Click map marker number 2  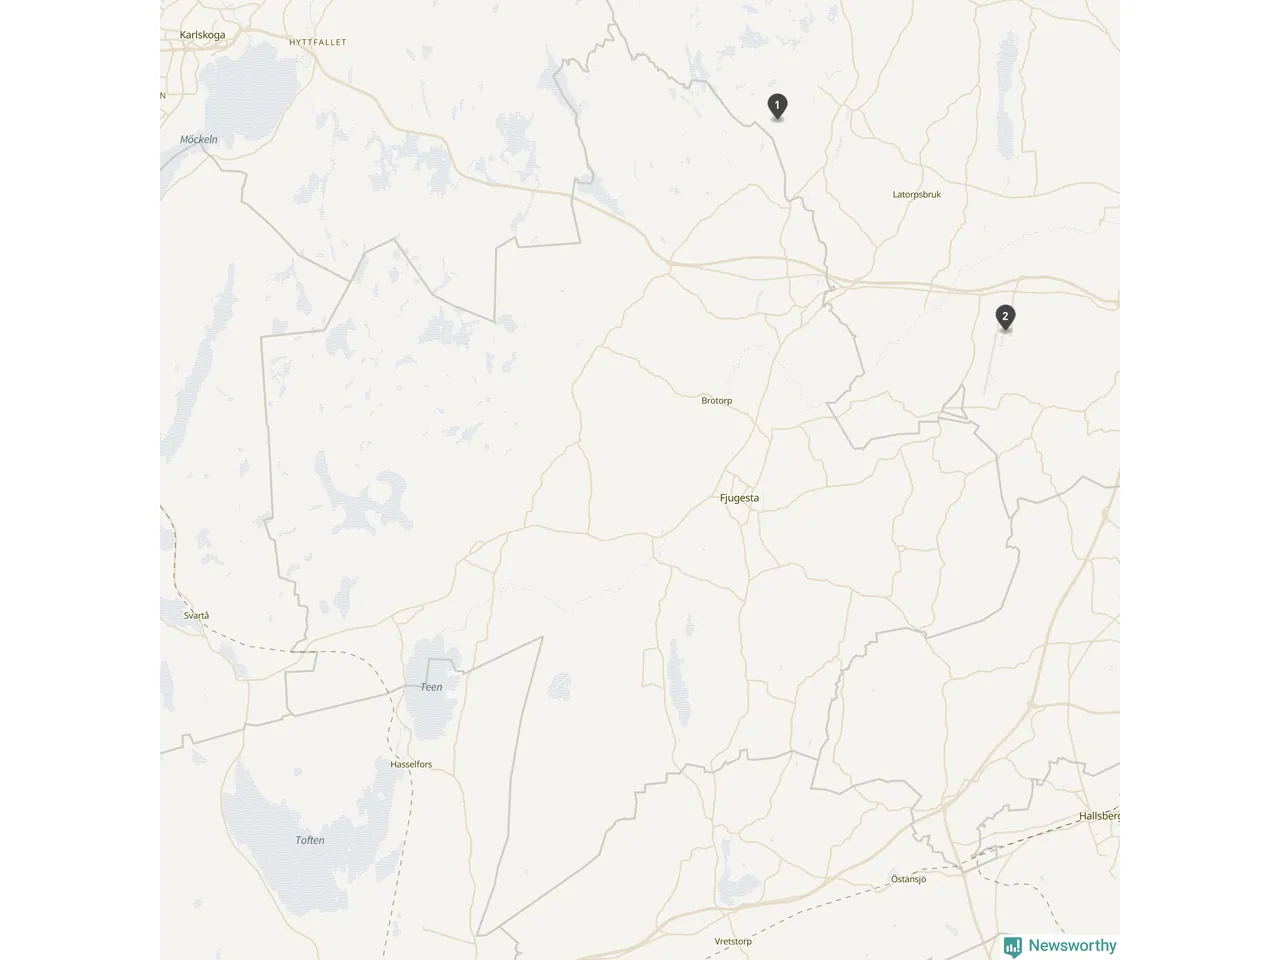click(x=1005, y=318)
